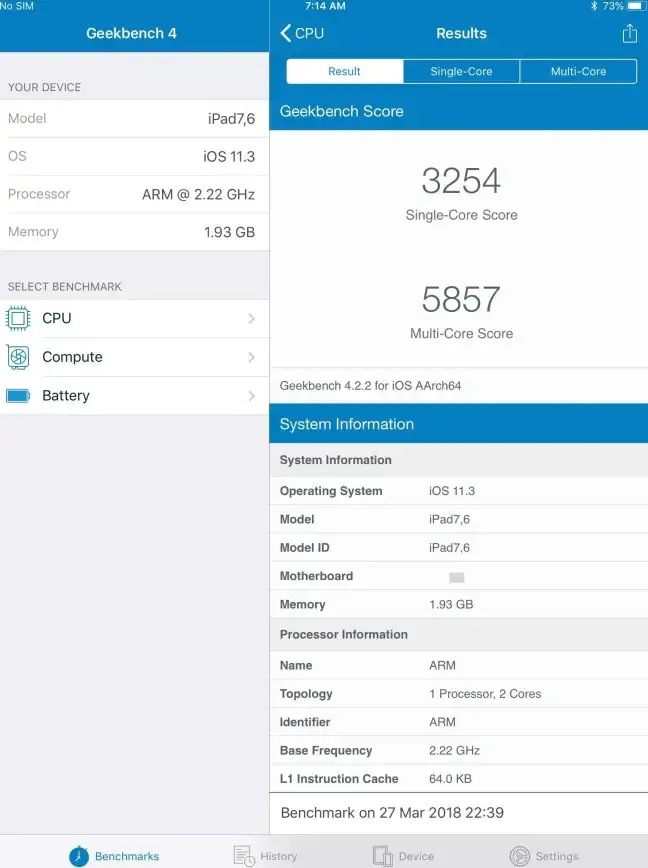Tap ARM @ 2.22 GHz processor value

[x=199, y=194]
